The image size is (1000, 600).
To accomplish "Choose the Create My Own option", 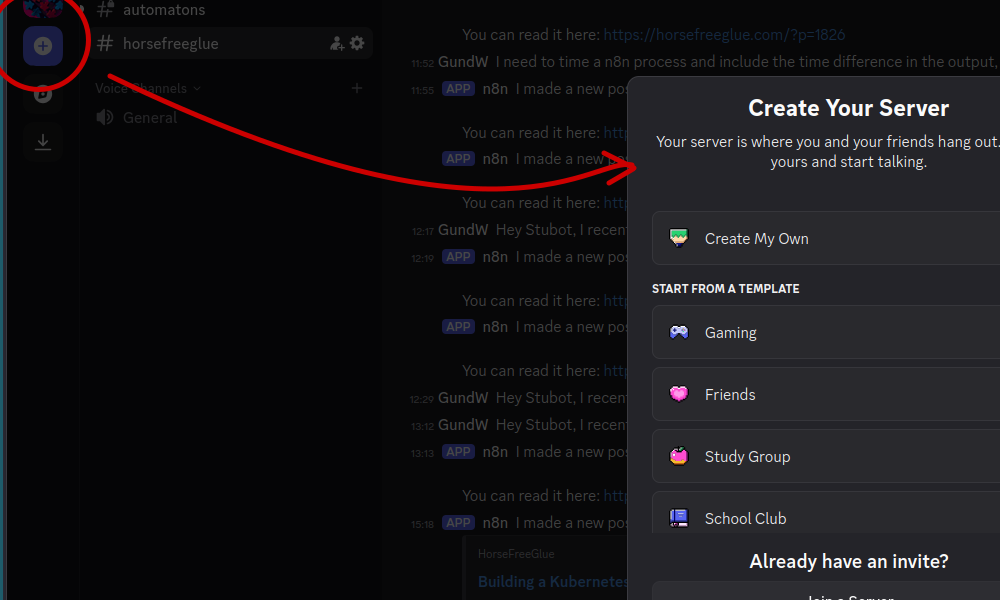I will [x=756, y=238].
